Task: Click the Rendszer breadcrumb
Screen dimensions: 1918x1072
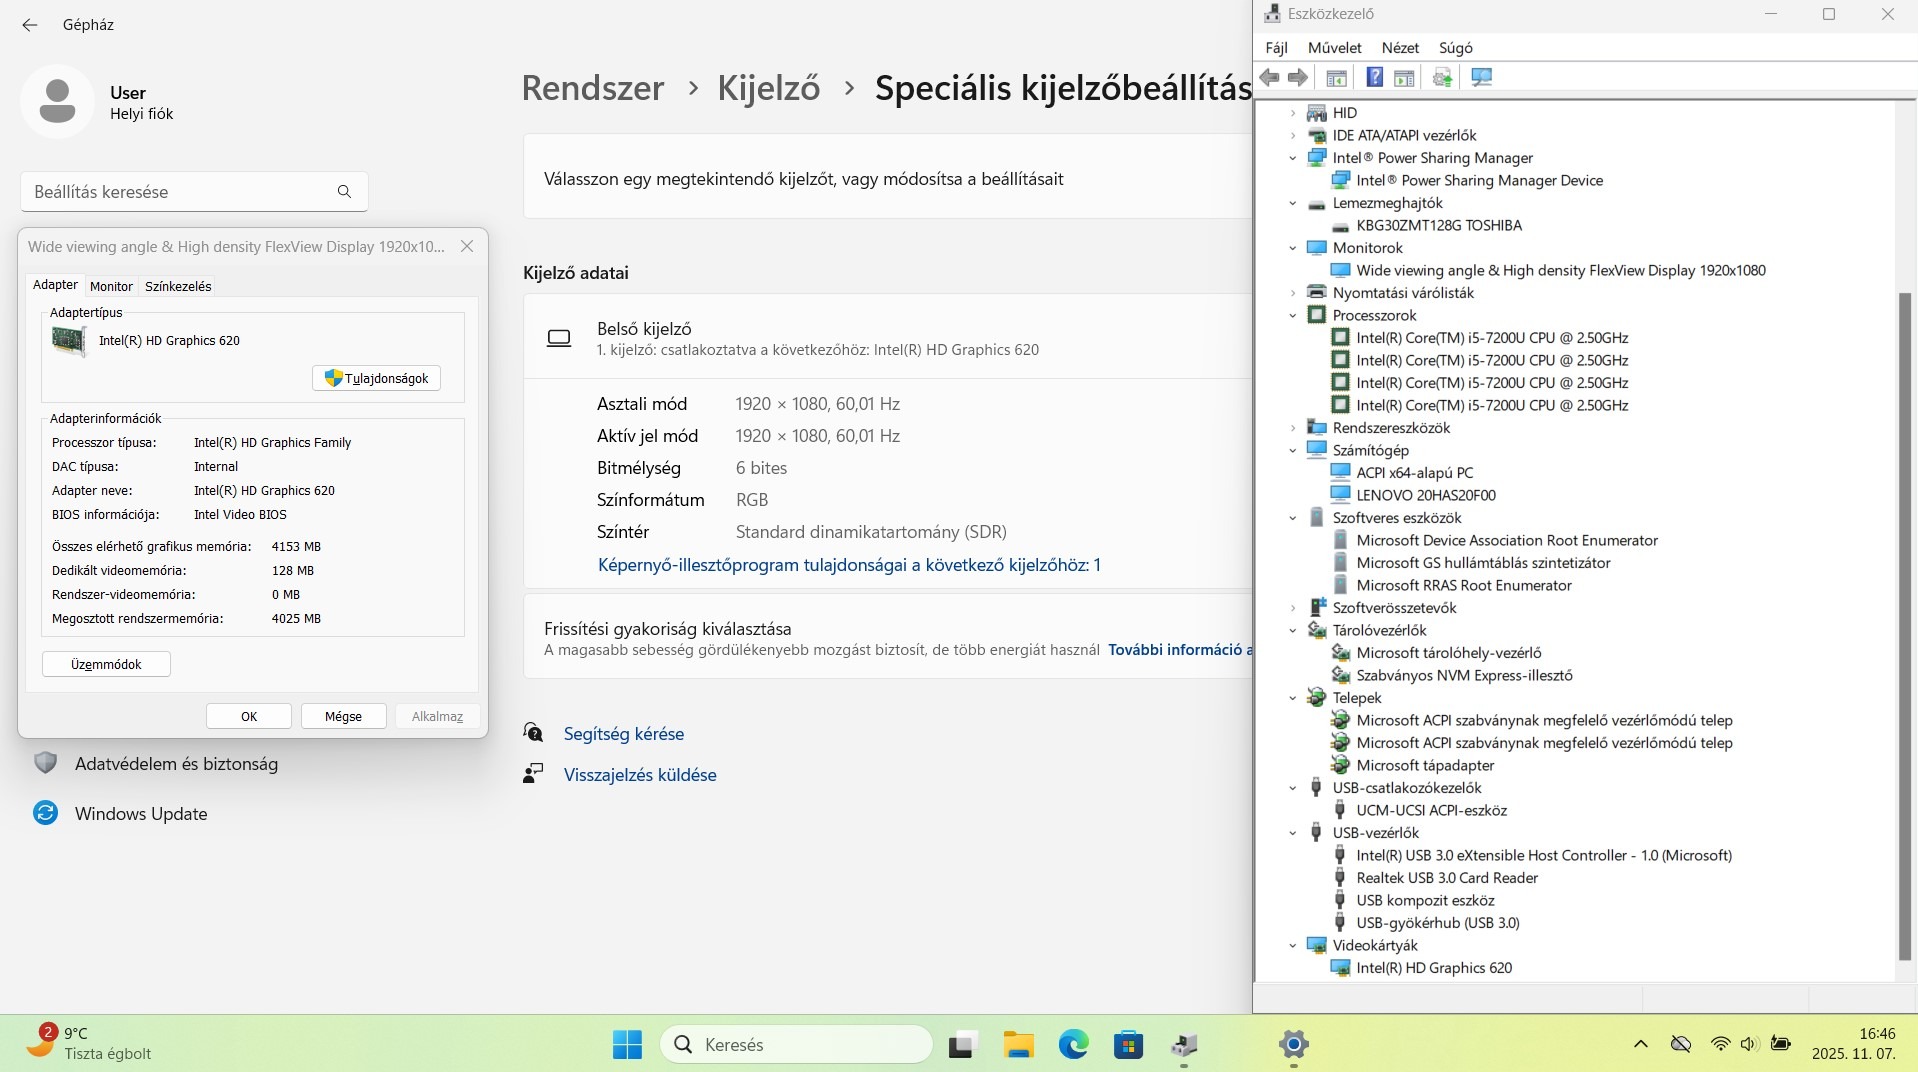Action: coord(593,88)
